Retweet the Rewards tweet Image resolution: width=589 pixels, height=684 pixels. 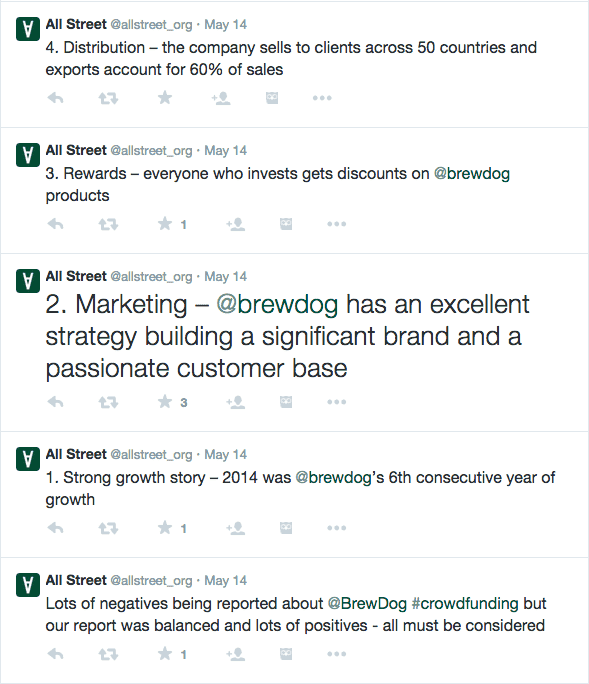click(x=108, y=224)
